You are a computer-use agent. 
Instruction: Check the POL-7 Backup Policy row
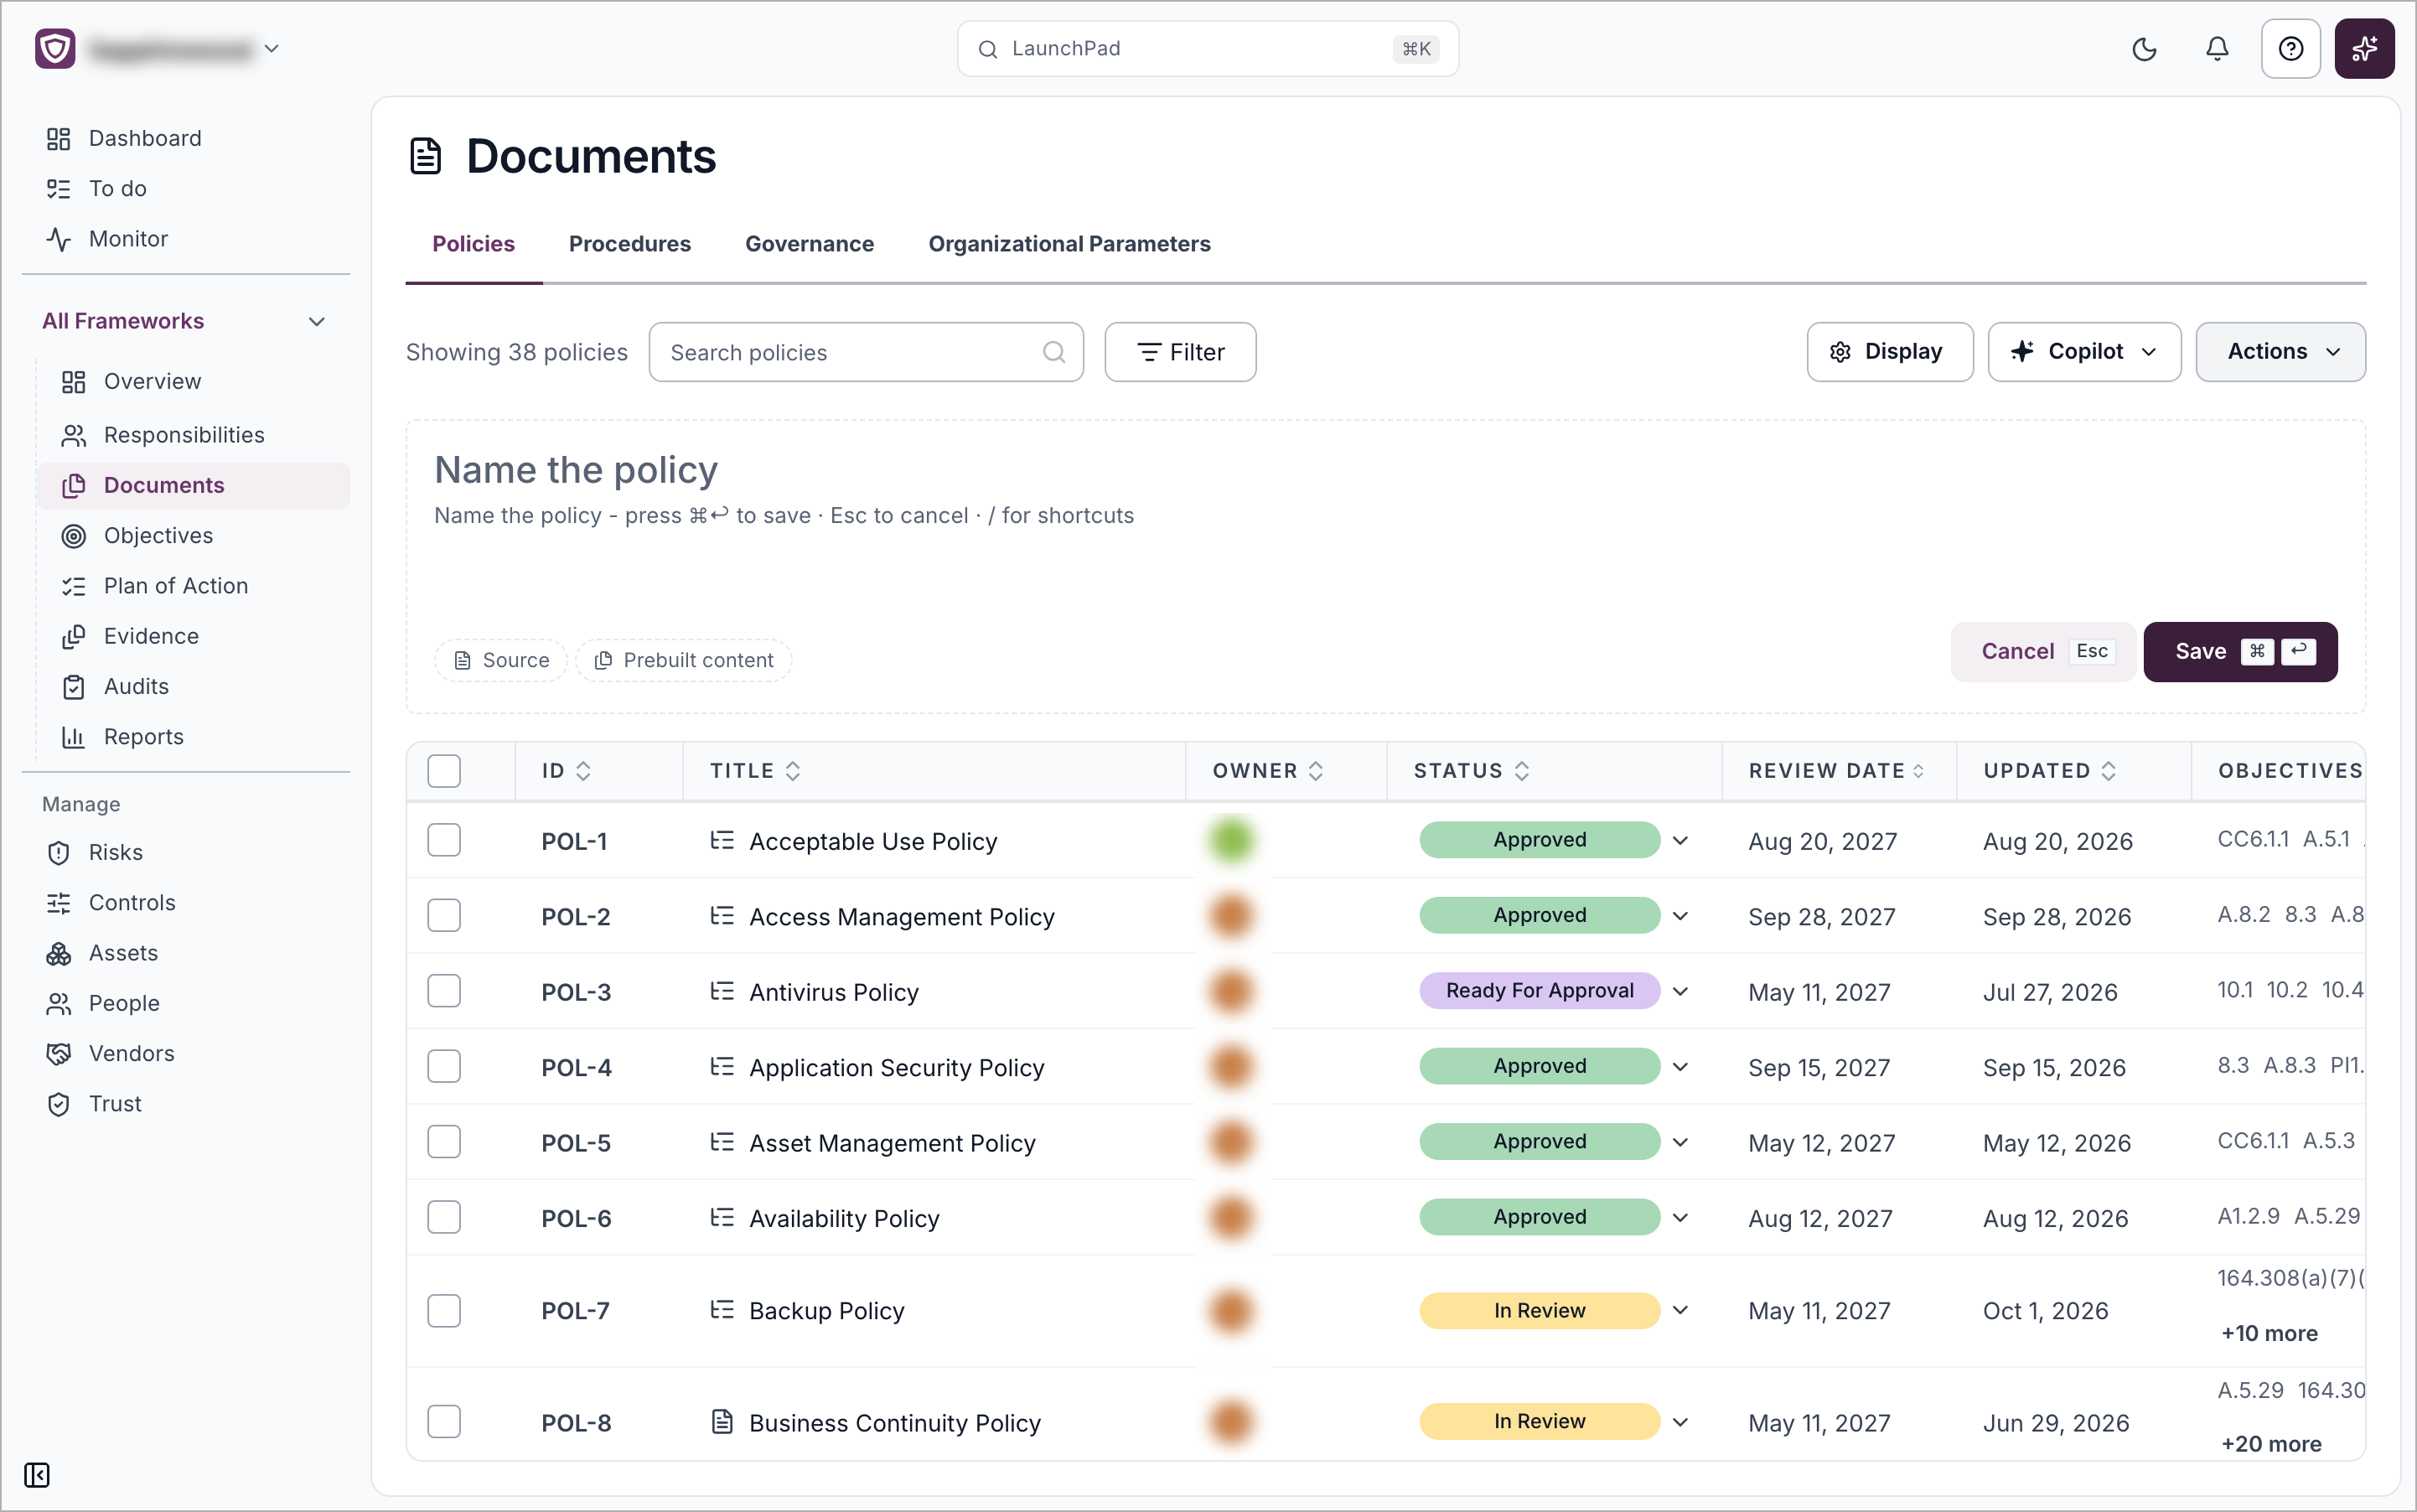click(x=444, y=1311)
